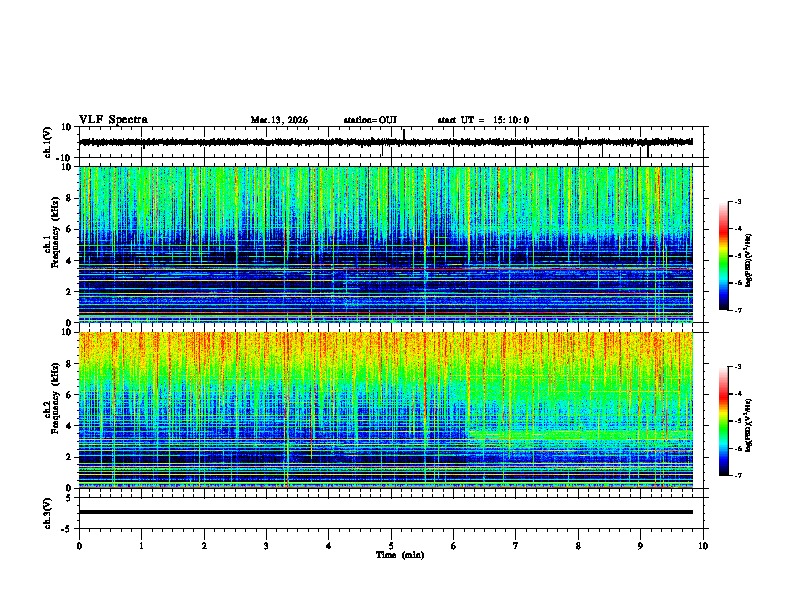
Task: Click the ch.2 spectrogram color bar
Action: click(x=723, y=421)
